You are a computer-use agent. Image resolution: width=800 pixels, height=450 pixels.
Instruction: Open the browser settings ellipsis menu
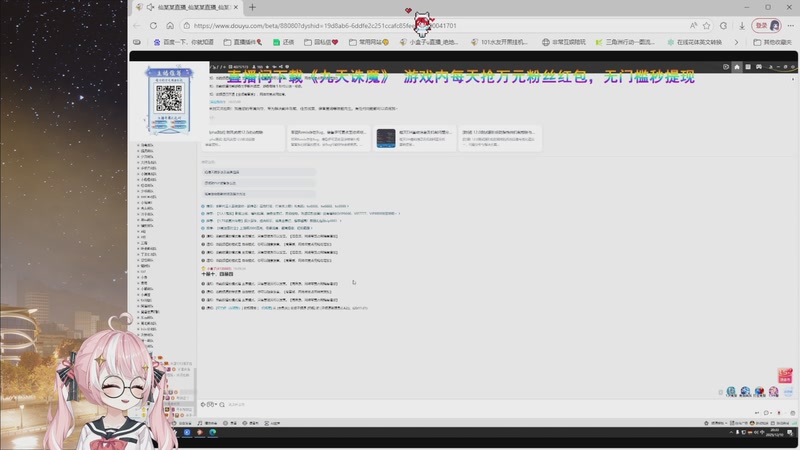pos(790,26)
